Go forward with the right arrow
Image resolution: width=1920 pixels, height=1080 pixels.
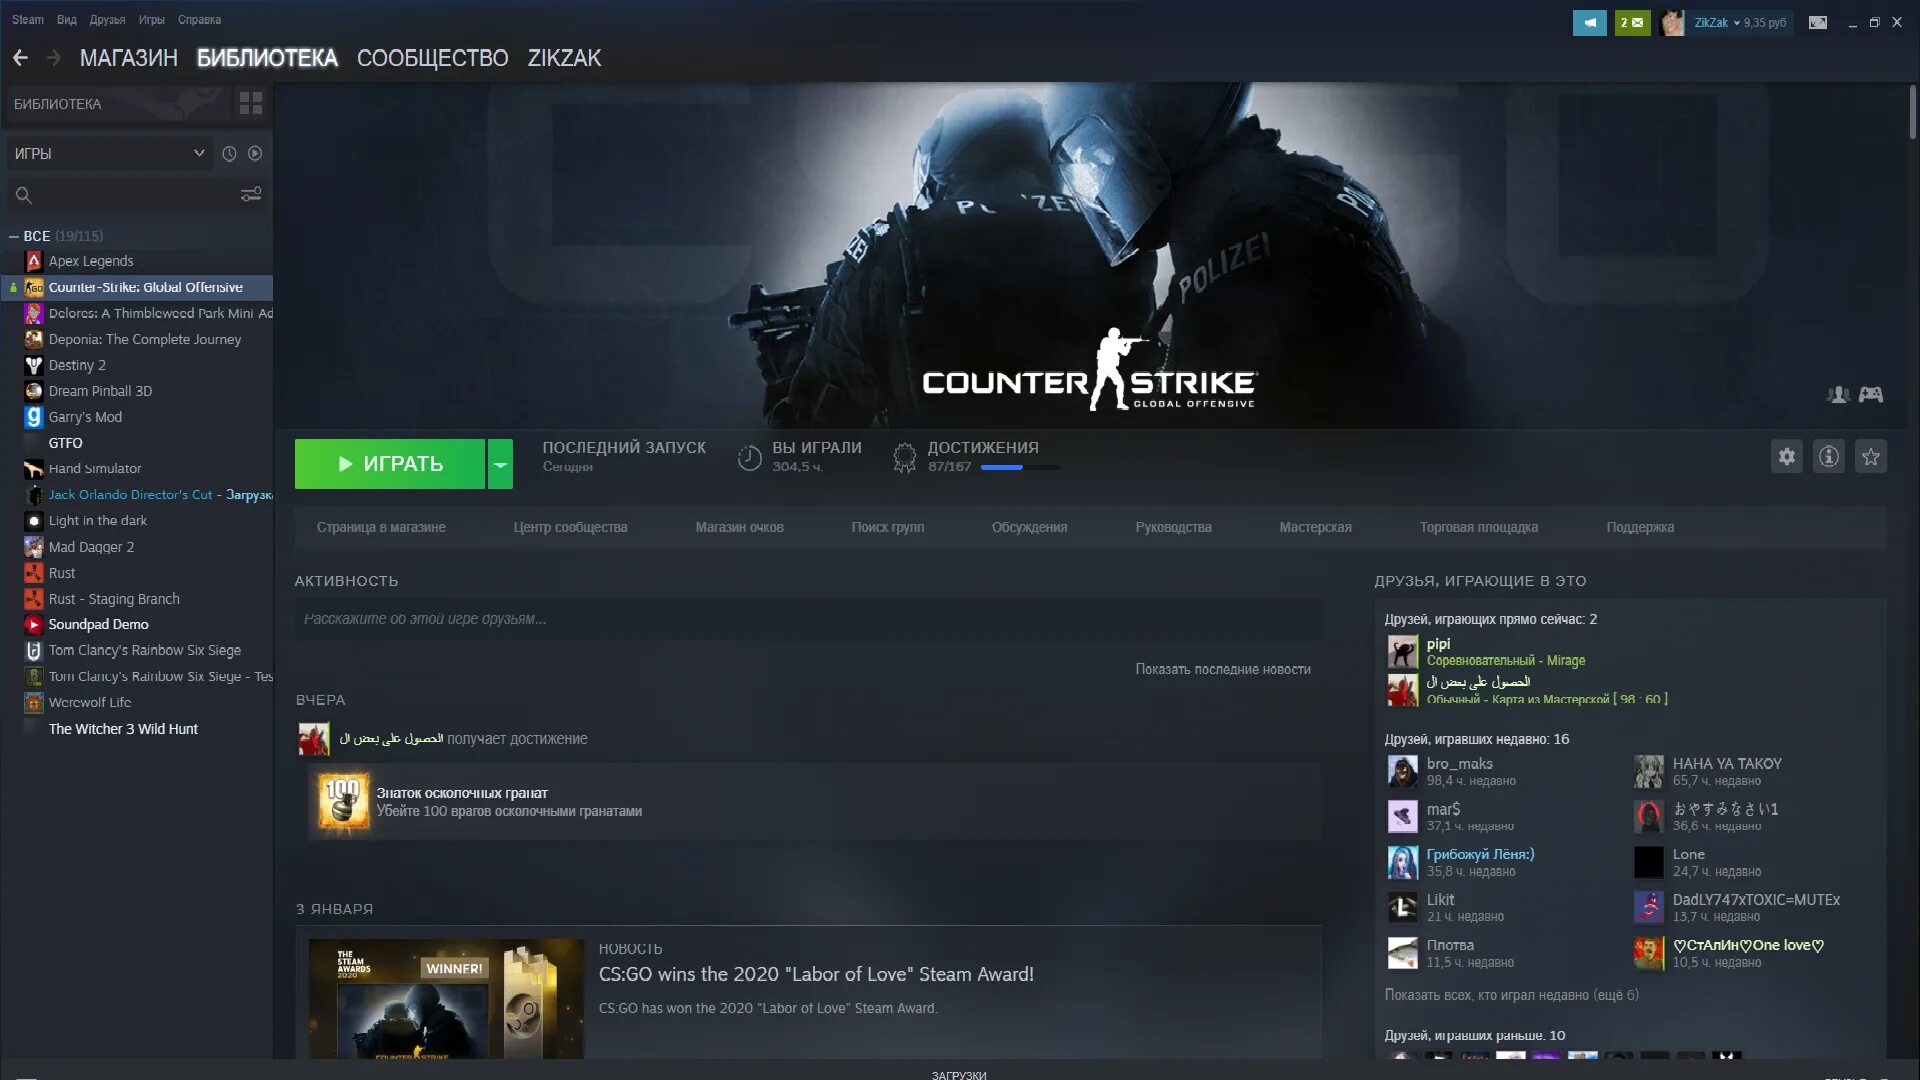(54, 58)
